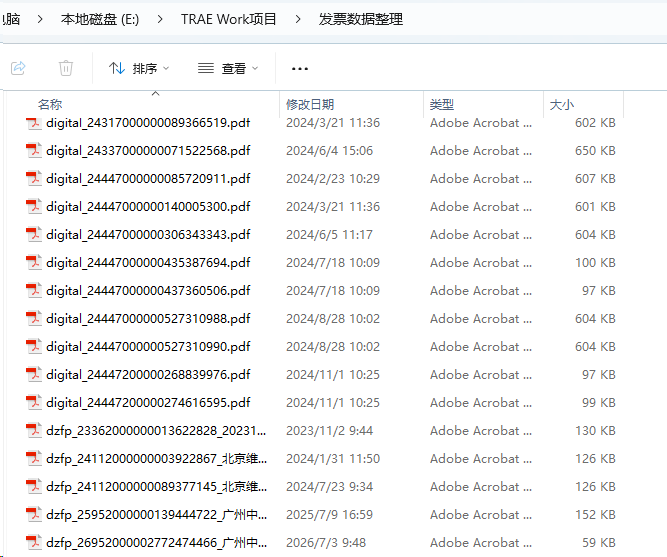The image size is (667, 557).
Task: Click PDF icon of digital_24447000000437360506.pdf
Action: tap(34, 291)
